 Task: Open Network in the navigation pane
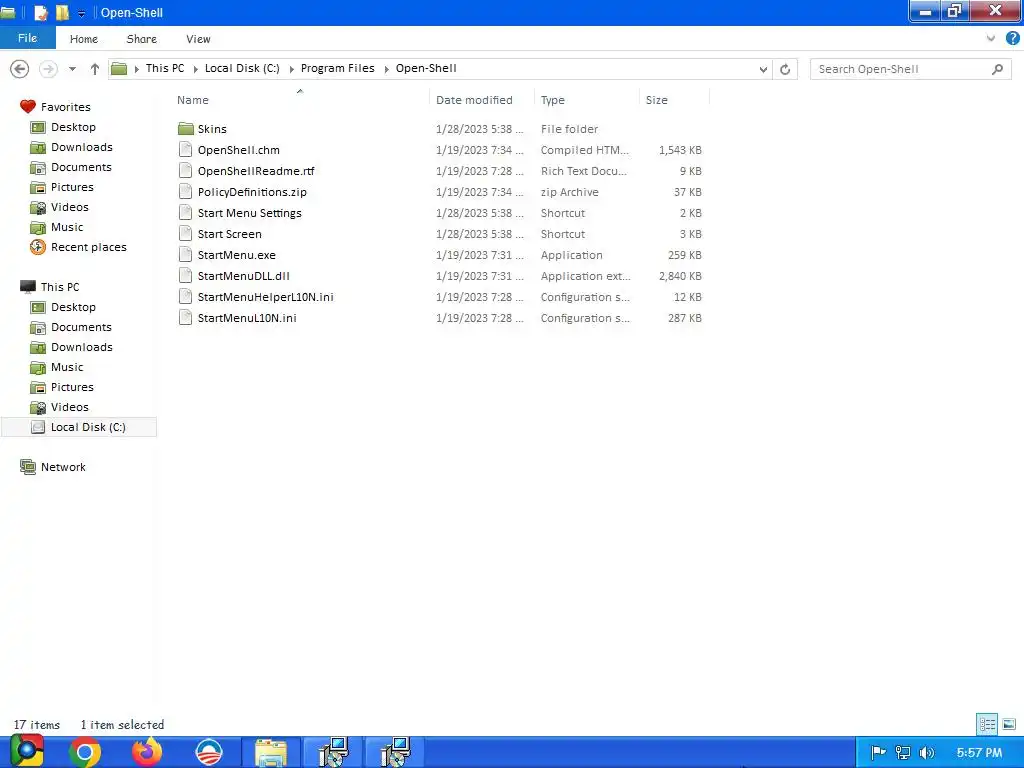tap(63, 467)
